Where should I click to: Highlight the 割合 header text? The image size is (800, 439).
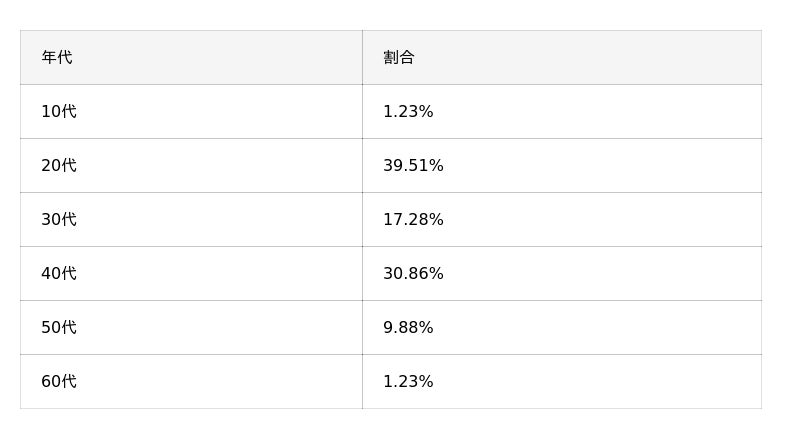click(x=398, y=58)
